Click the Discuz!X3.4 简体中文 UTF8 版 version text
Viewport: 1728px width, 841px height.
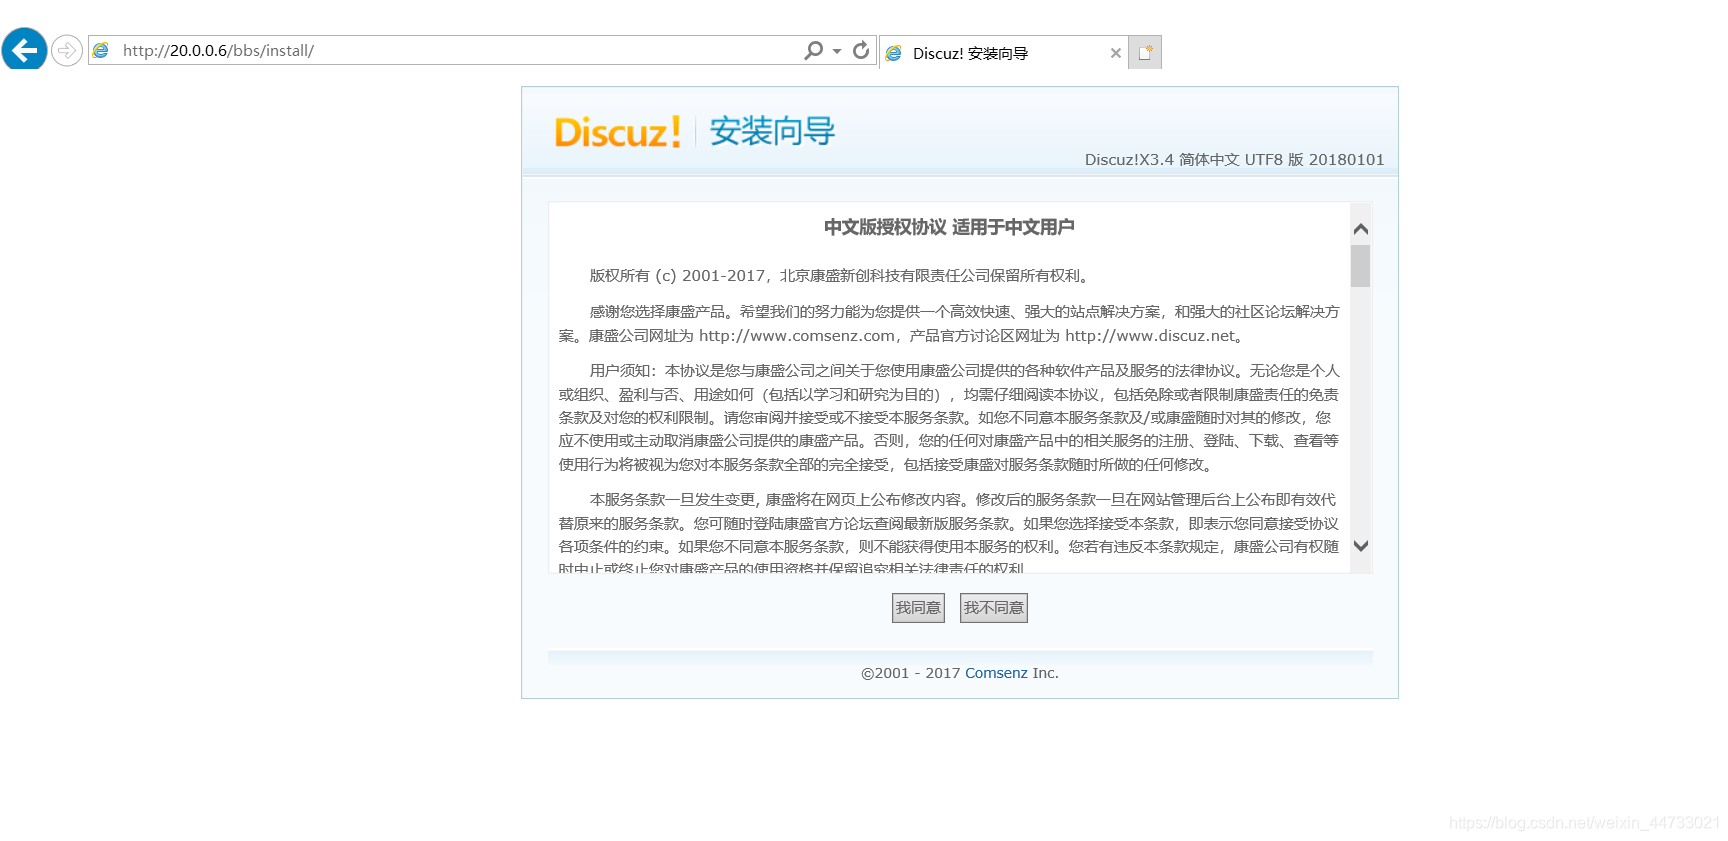point(1235,160)
